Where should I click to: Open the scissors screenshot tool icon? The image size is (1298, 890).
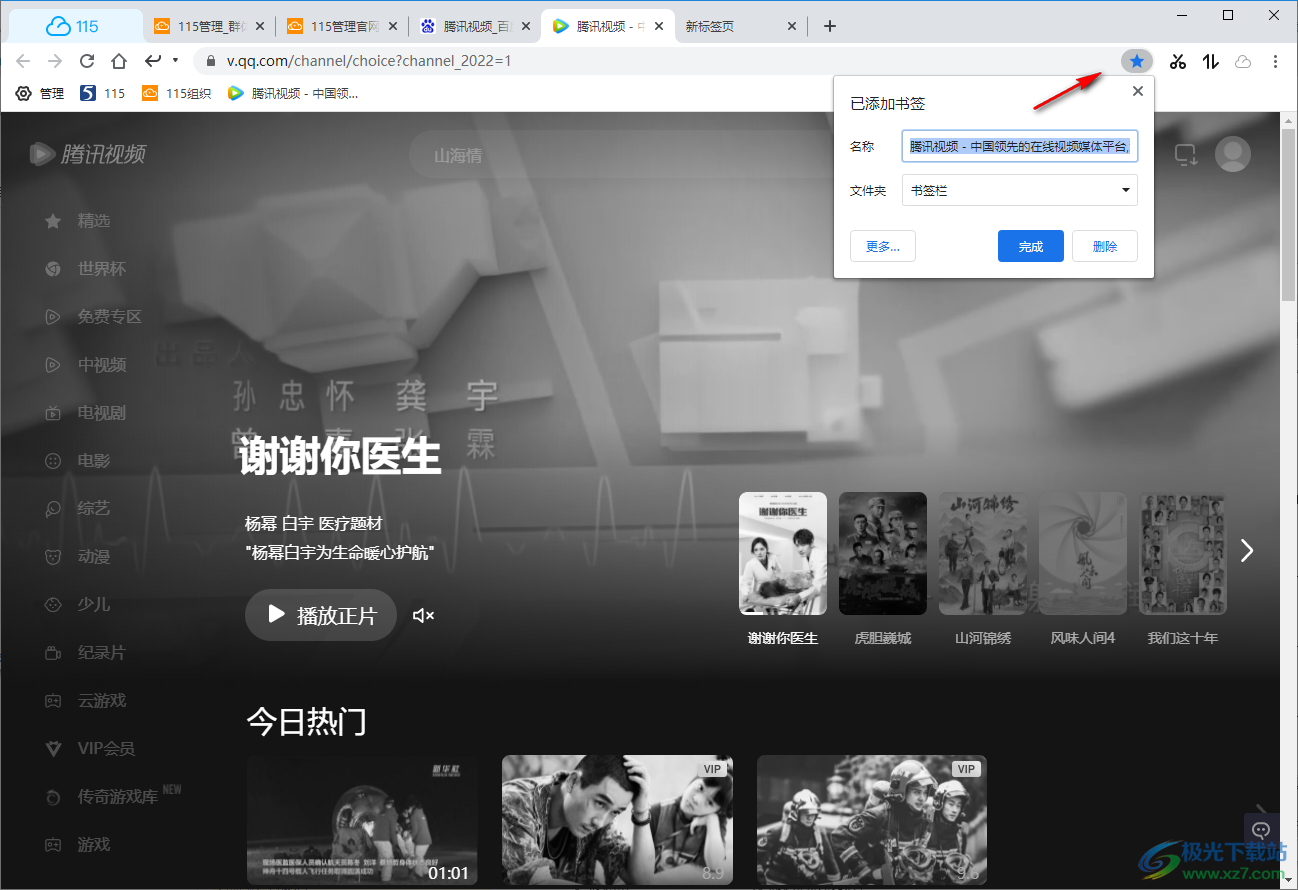pyautogui.click(x=1177, y=61)
